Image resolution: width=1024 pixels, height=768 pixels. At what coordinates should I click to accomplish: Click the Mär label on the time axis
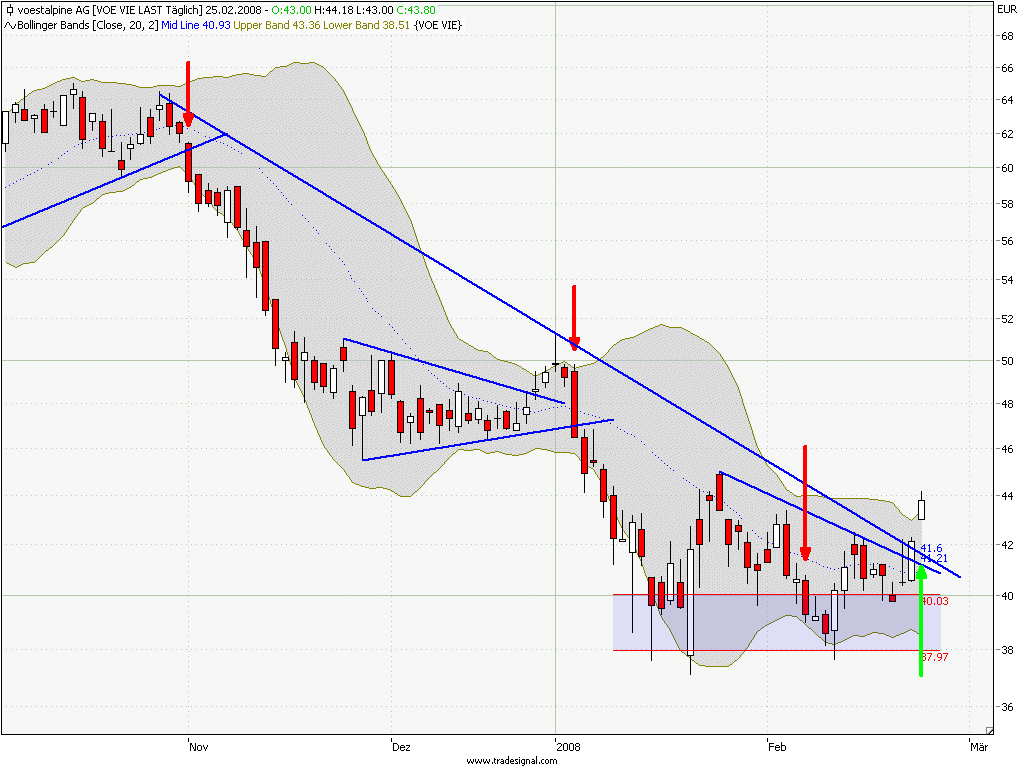[979, 746]
